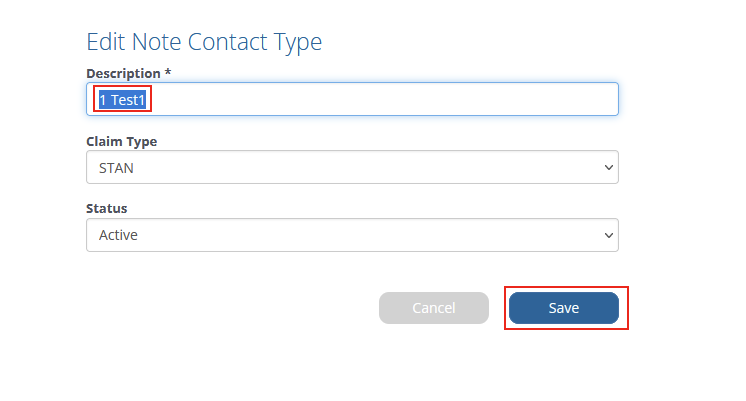Cancel editing the note contact type

click(x=433, y=308)
